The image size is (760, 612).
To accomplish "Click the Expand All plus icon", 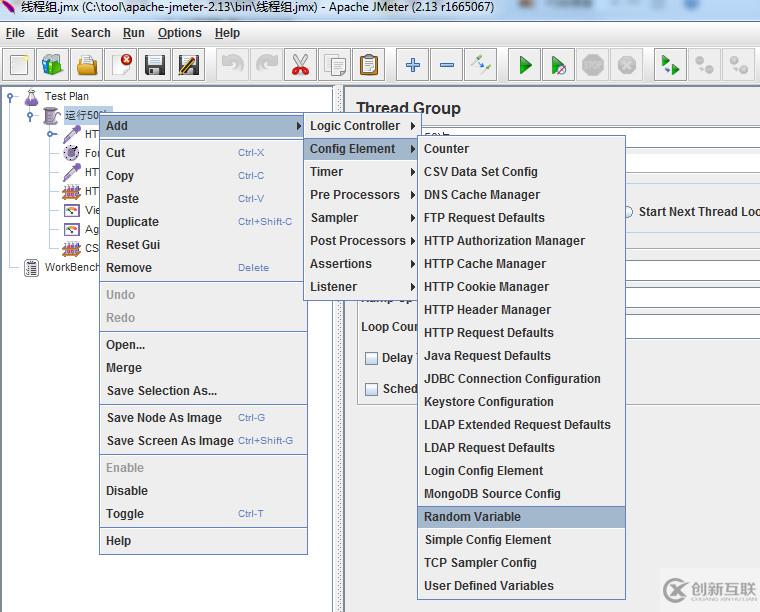I will (x=412, y=66).
